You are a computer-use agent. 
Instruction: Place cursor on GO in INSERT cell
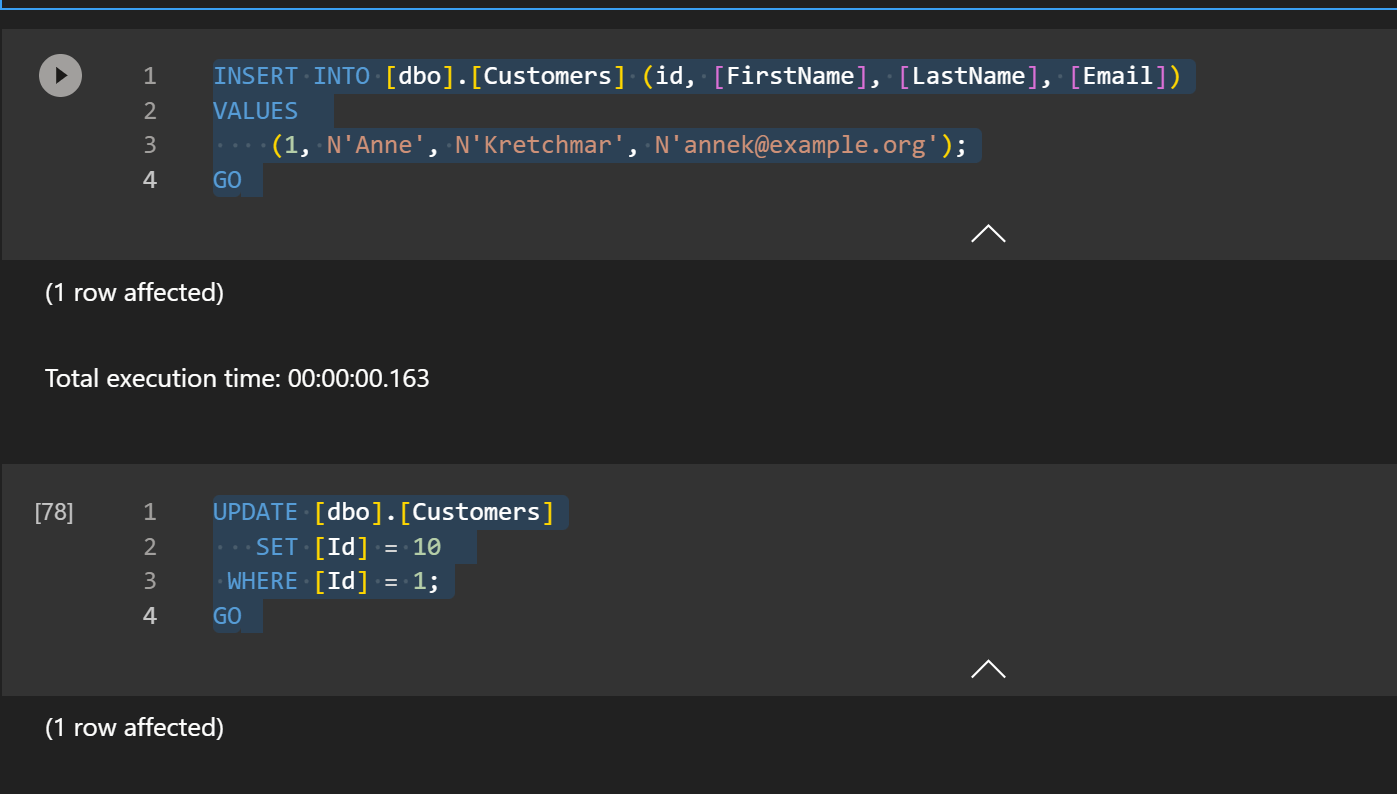pyautogui.click(x=227, y=180)
